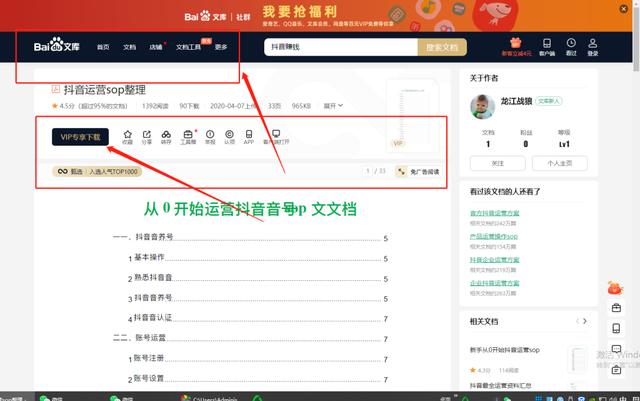Screen dimensions: 640x401
Task: Click the copyright 认领 icon
Action: pyautogui.click(x=229, y=137)
